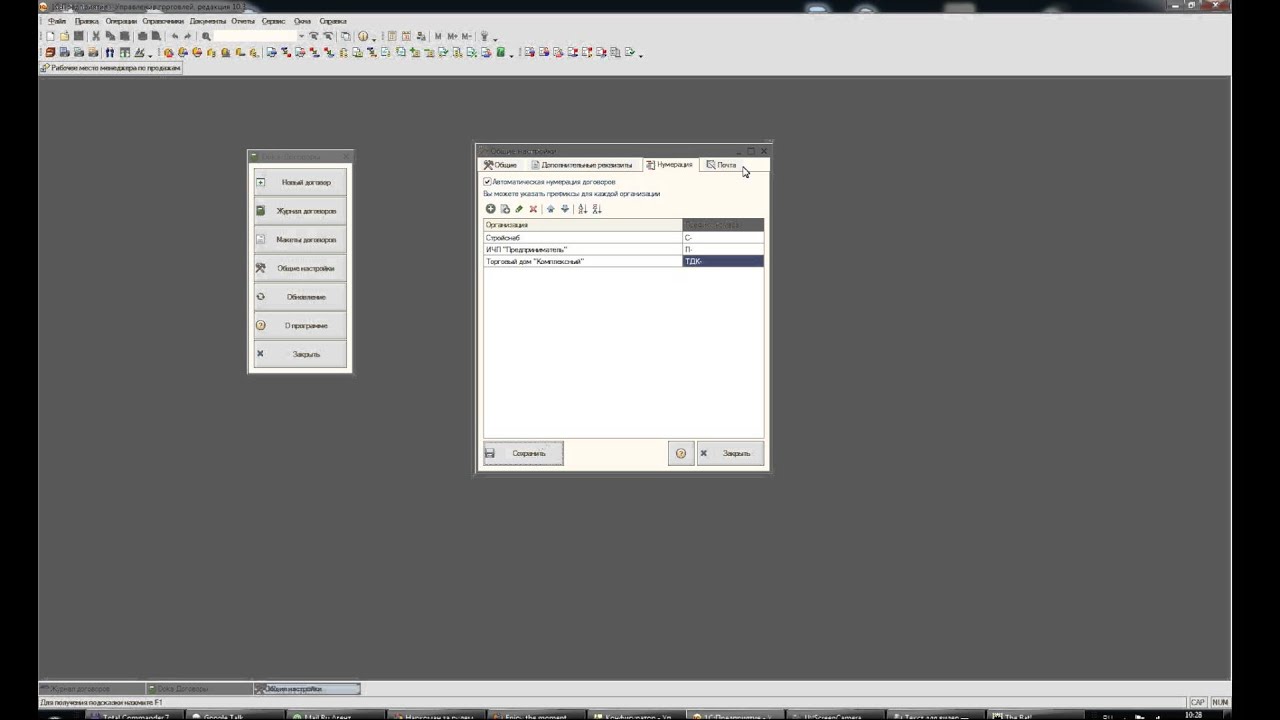
Task: Open Макеты договоров from the side panel
Action: pyautogui.click(x=300, y=240)
